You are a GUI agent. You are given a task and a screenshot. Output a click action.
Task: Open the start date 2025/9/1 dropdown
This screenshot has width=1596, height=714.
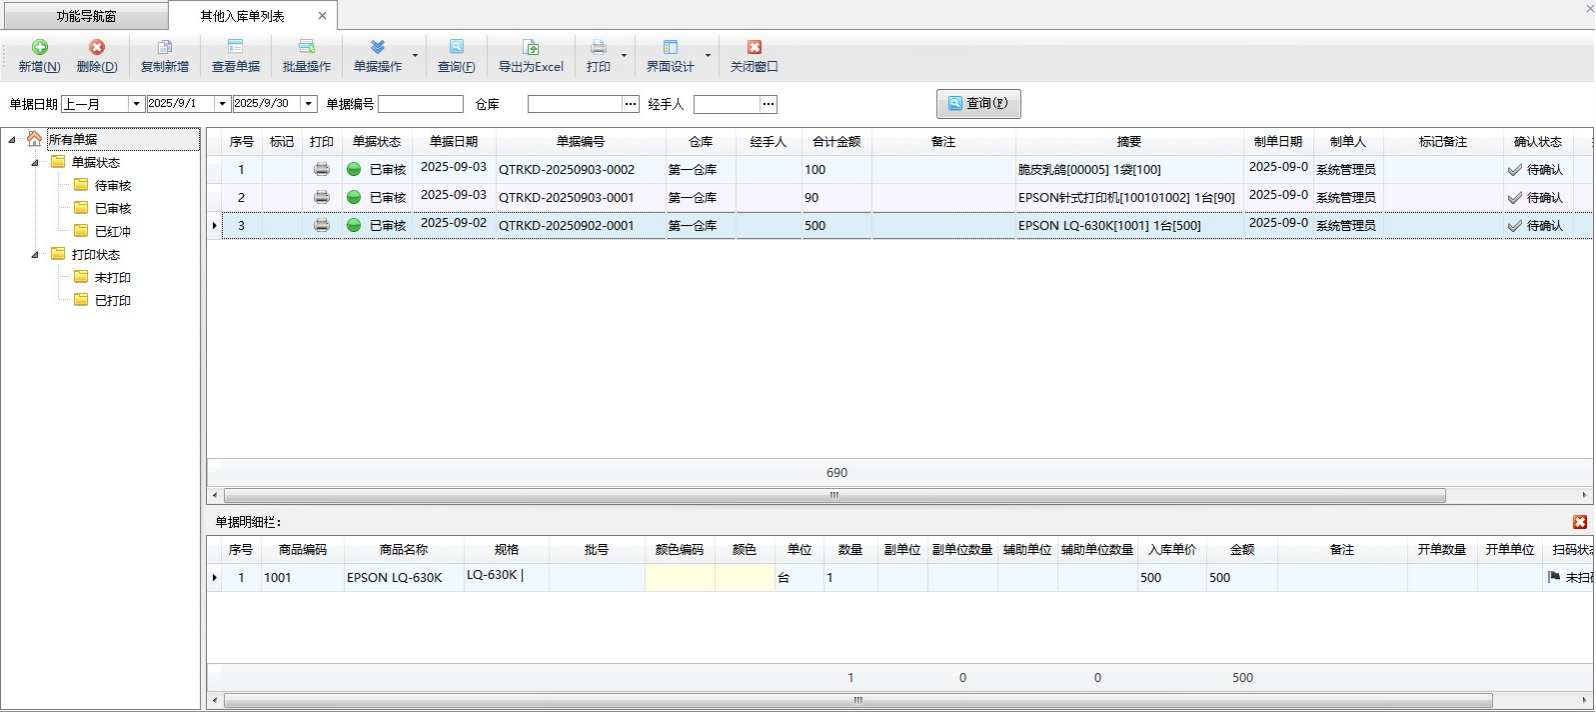coord(223,104)
